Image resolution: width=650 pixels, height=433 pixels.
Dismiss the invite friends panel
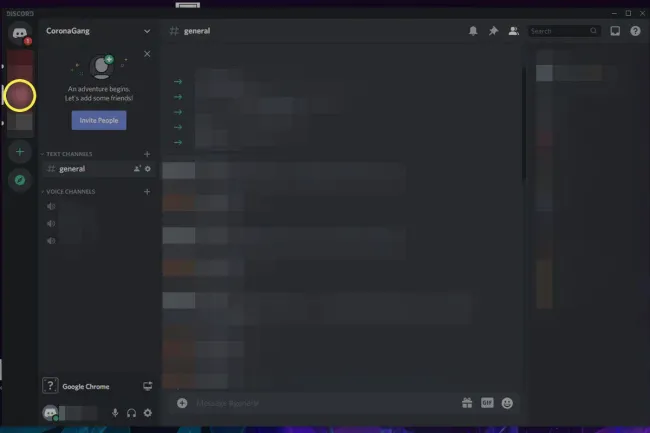tap(147, 54)
